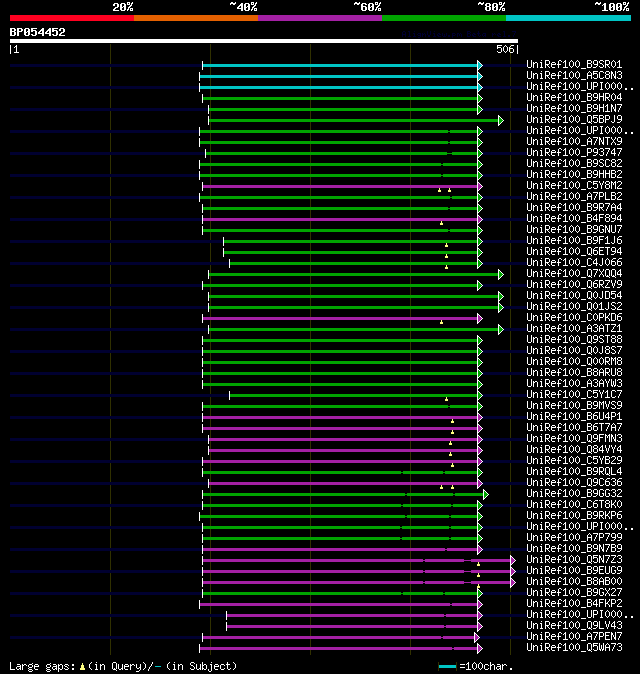Click the UniRef100_B9EUG9 label

click(x=574, y=571)
